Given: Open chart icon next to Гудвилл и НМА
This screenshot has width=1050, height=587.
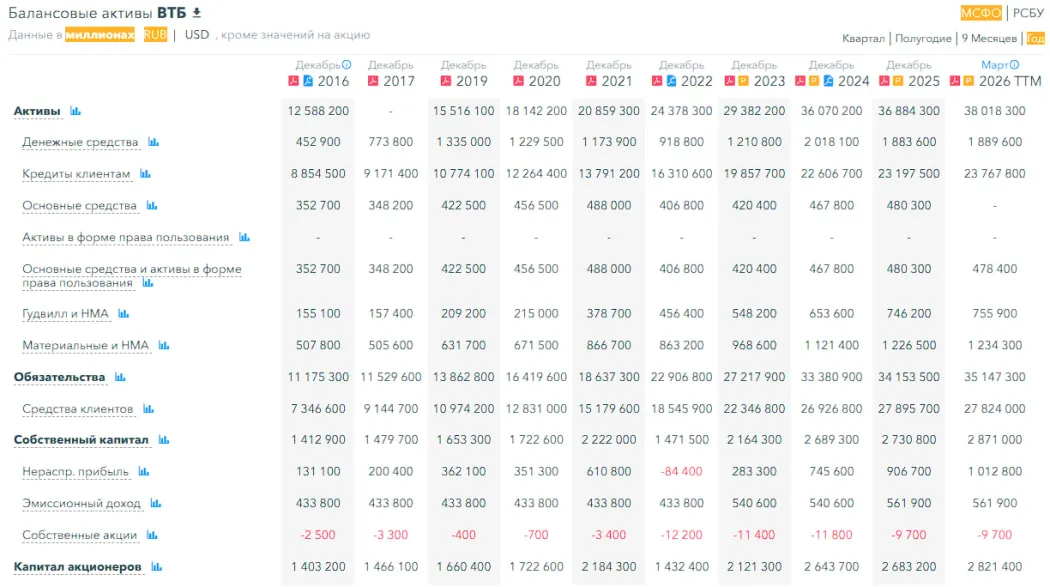Looking at the screenshot, I should (124, 314).
